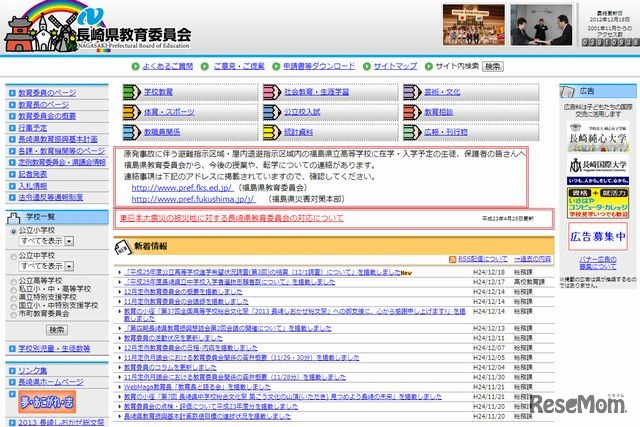Click the purple pencil icon beside 芸術・文化
This screenshot has height=427, width=640.
(412, 92)
